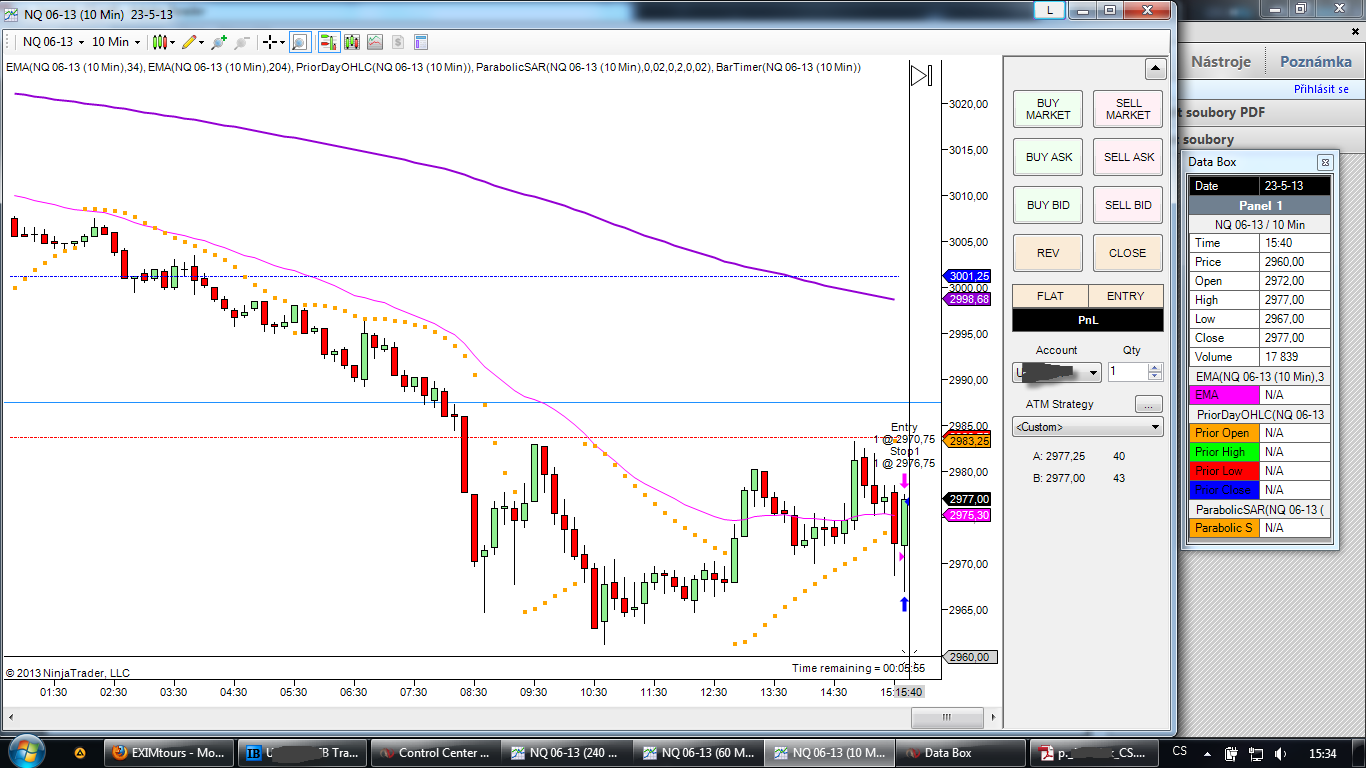The height and width of the screenshot is (768, 1366).
Task: Click the 3001,25 blue price marker
Action: (967, 276)
